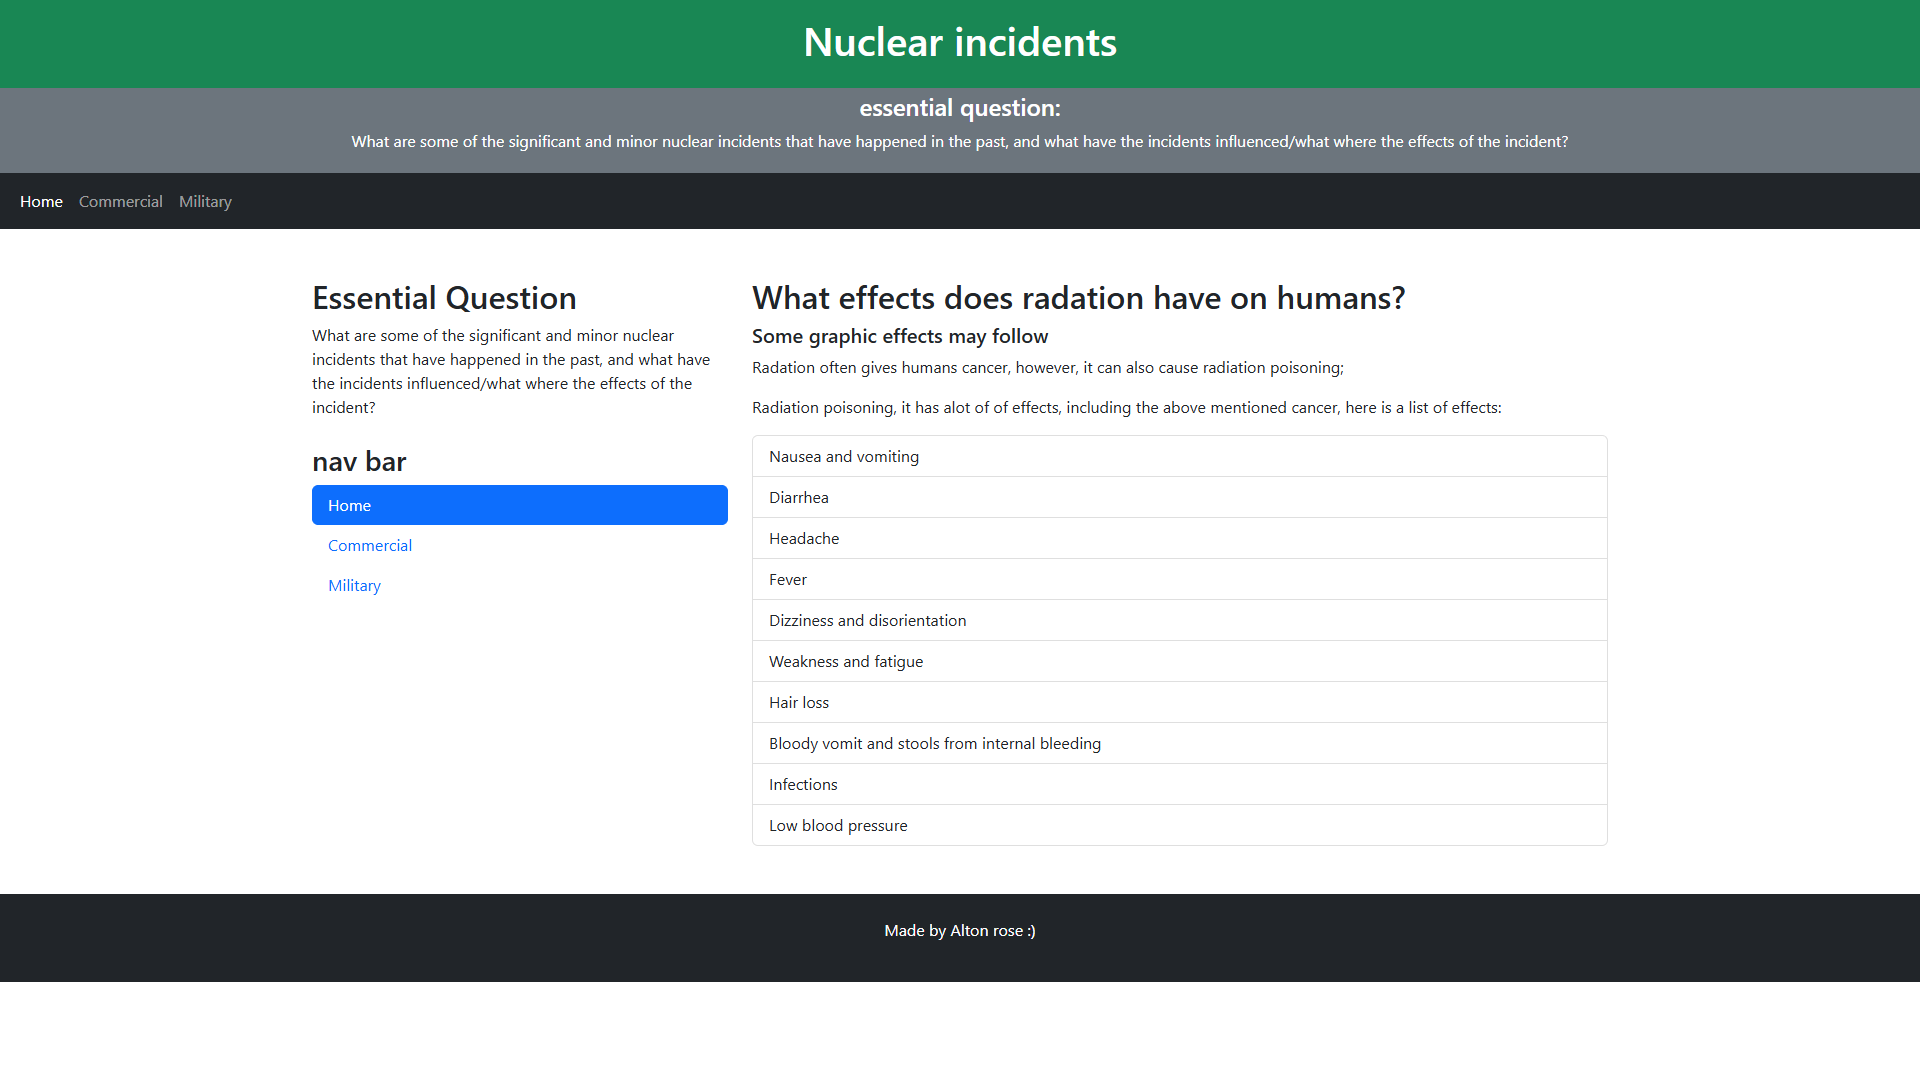Screen dimensions: 1920x1080
Task: Click Low blood pressure list item
Action: pos(1179,825)
